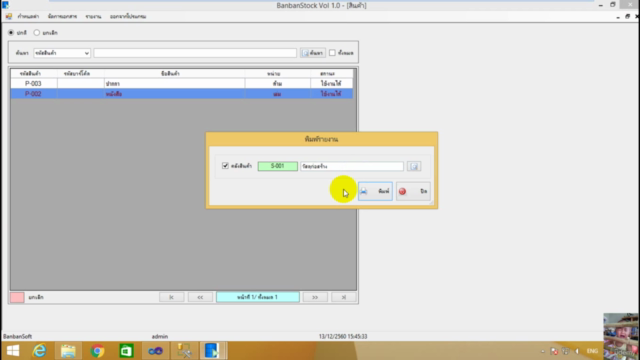Click BanbanSoft in the status bar
This screenshot has height=360, width=640.
pyautogui.click(x=18, y=336)
